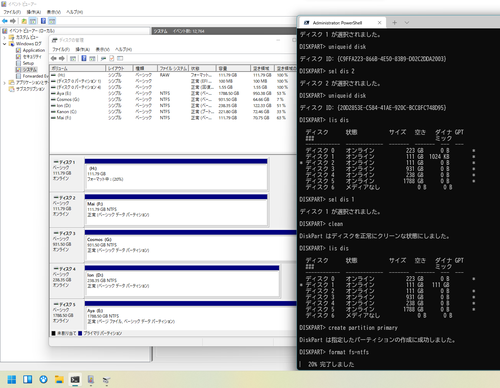Screen dimensions: 500x388
Task: Select Mai (F:) partition block on Disk 2
Action: pyautogui.click(x=176, y=209)
